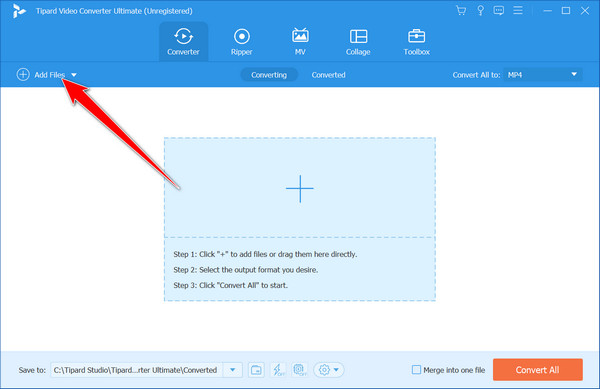Switch to the Converter tab

[183, 42]
